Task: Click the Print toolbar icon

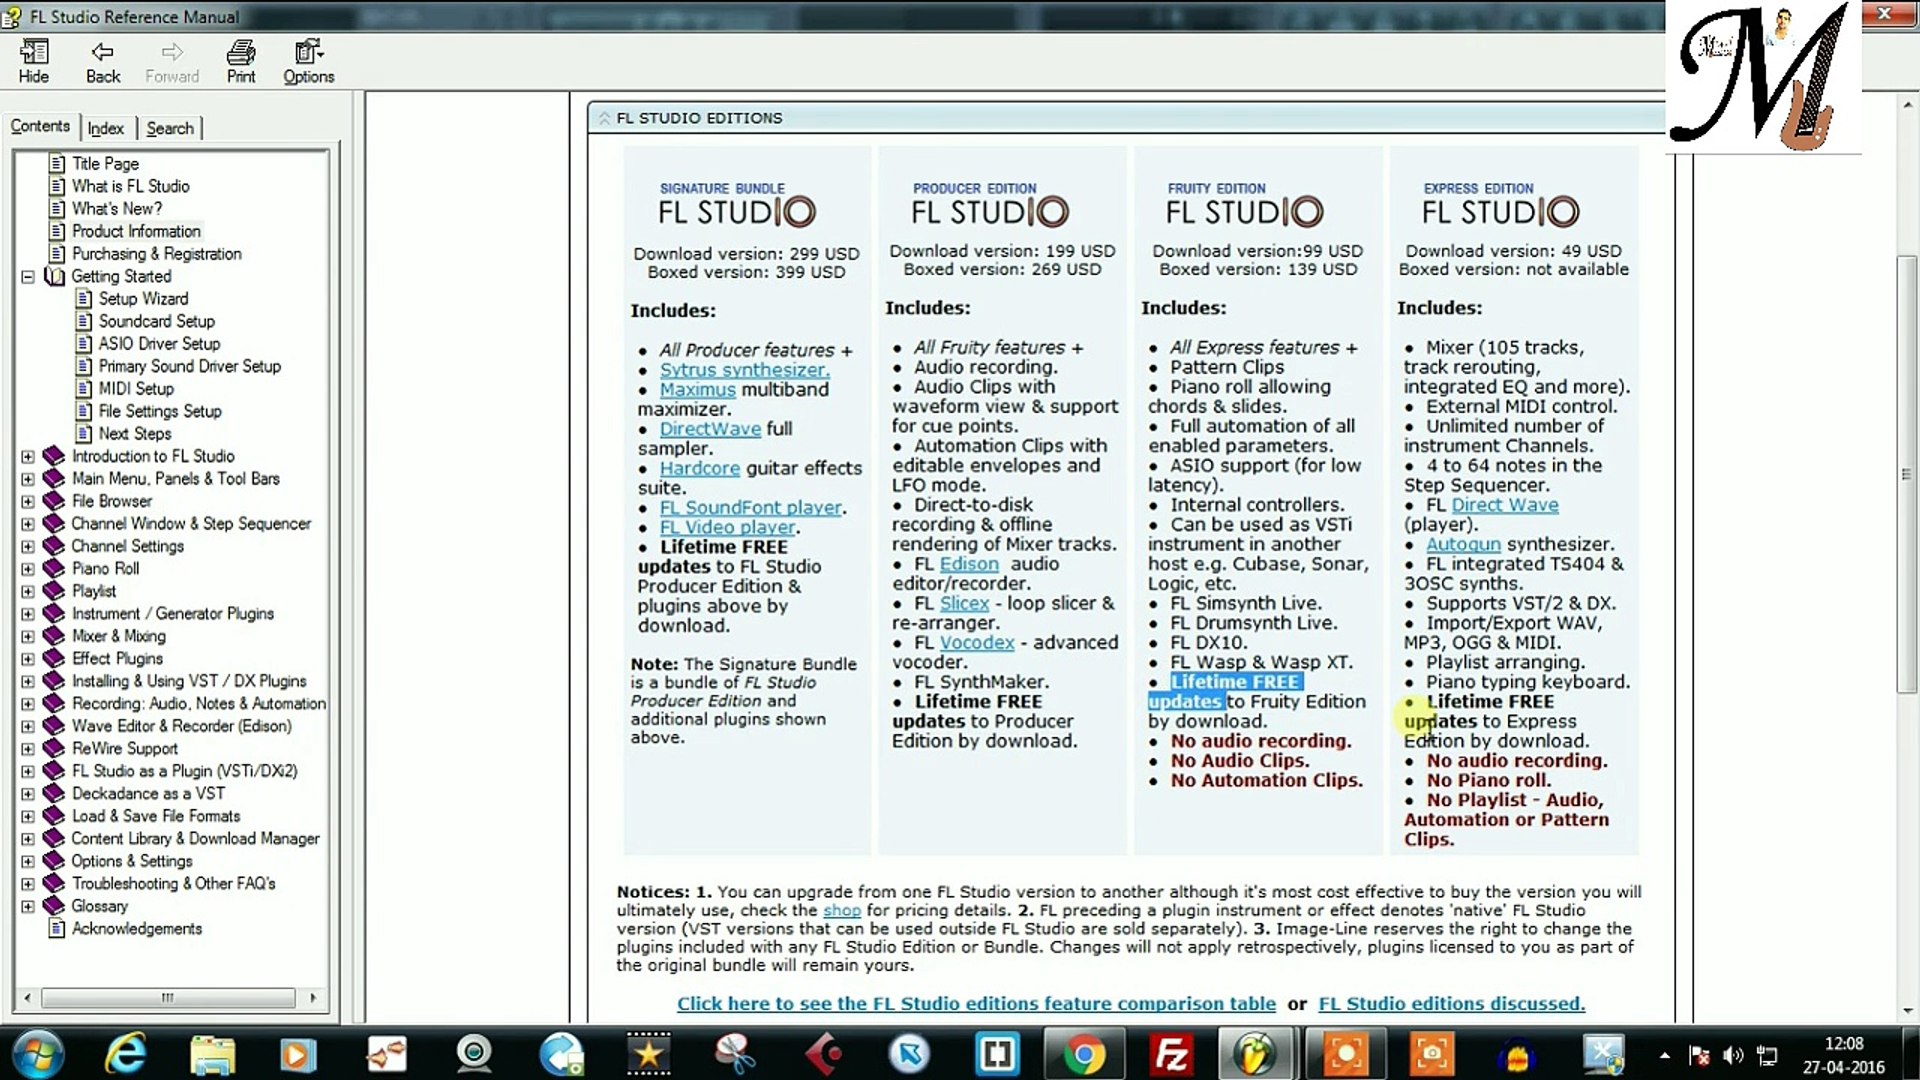Action: (240, 61)
